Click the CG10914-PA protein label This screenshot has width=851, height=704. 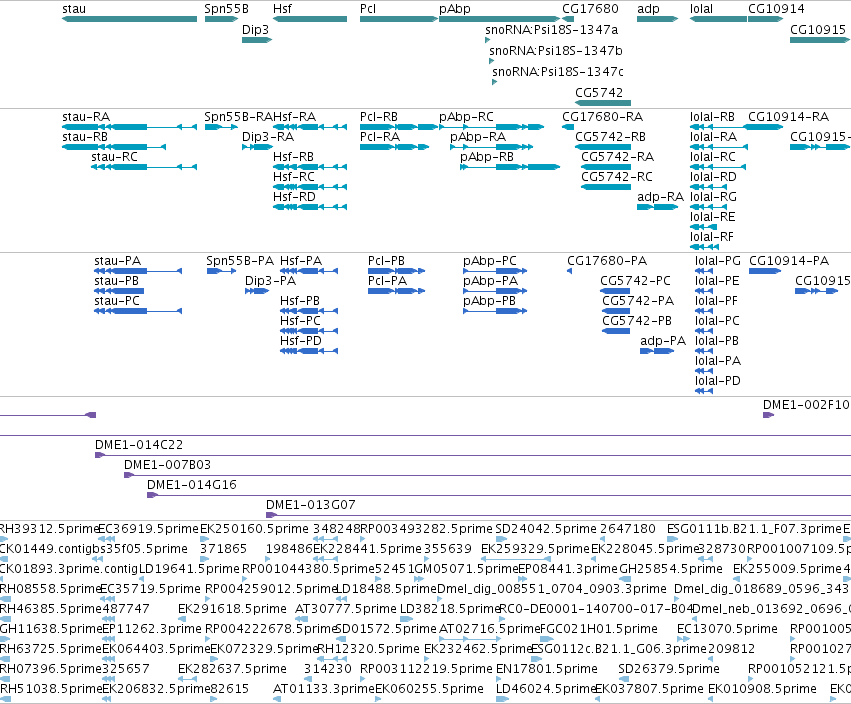click(x=789, y=261)
